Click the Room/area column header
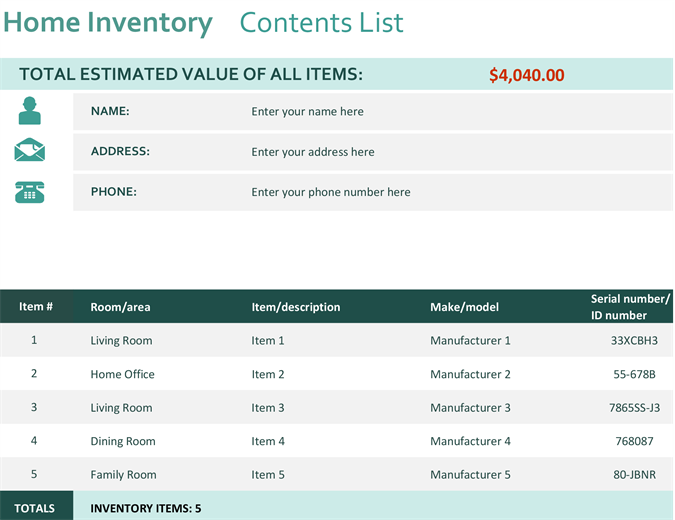Image resolution: width=675 pixels, height=520 pixels. pos(120,307)
